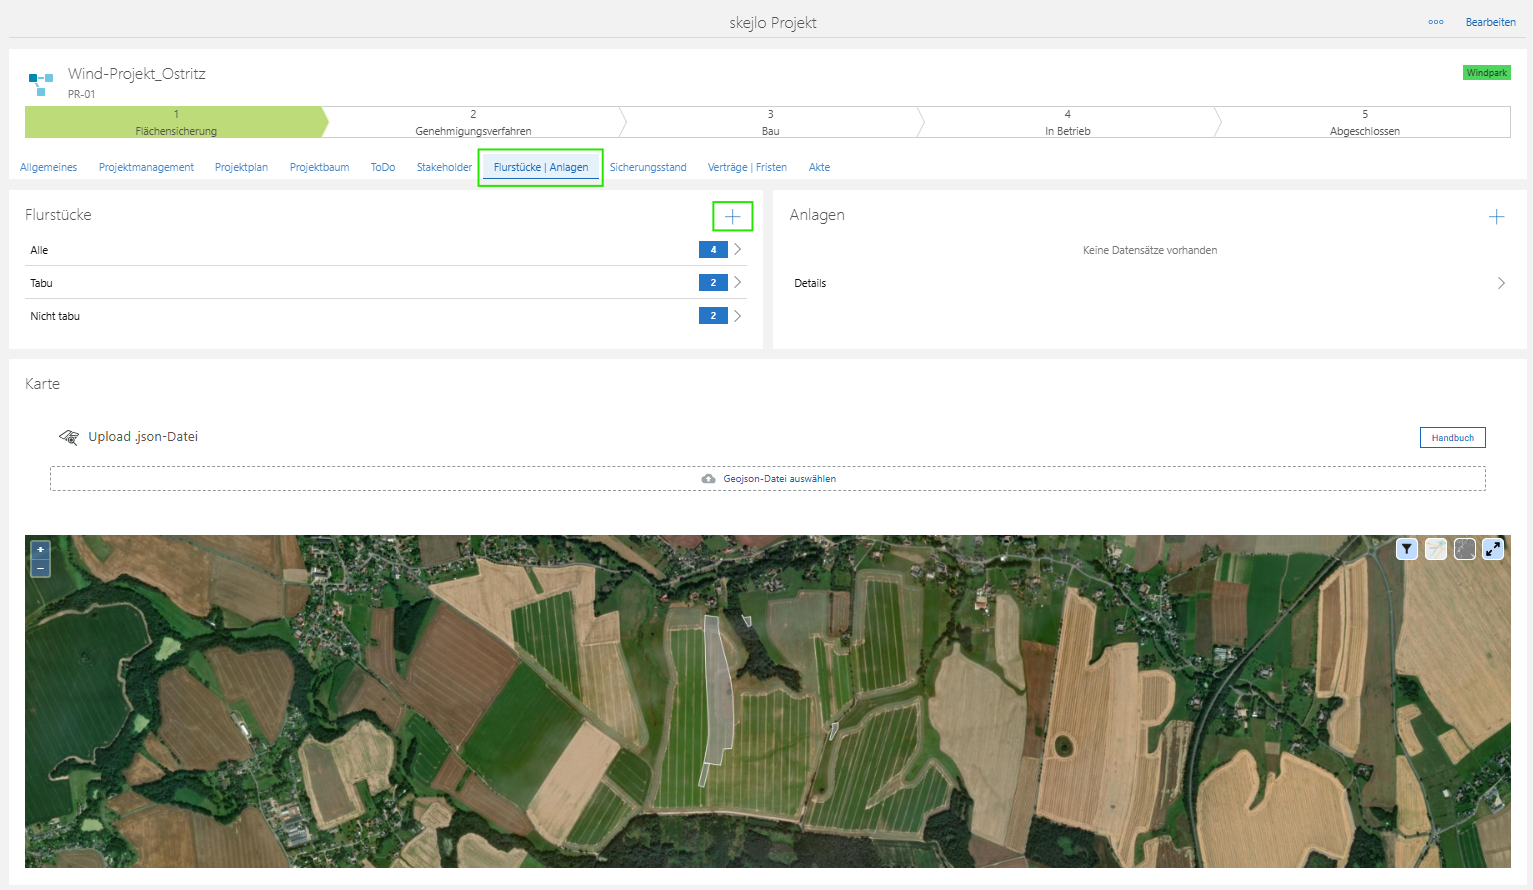Click the Tabu row label

point(41,283)
